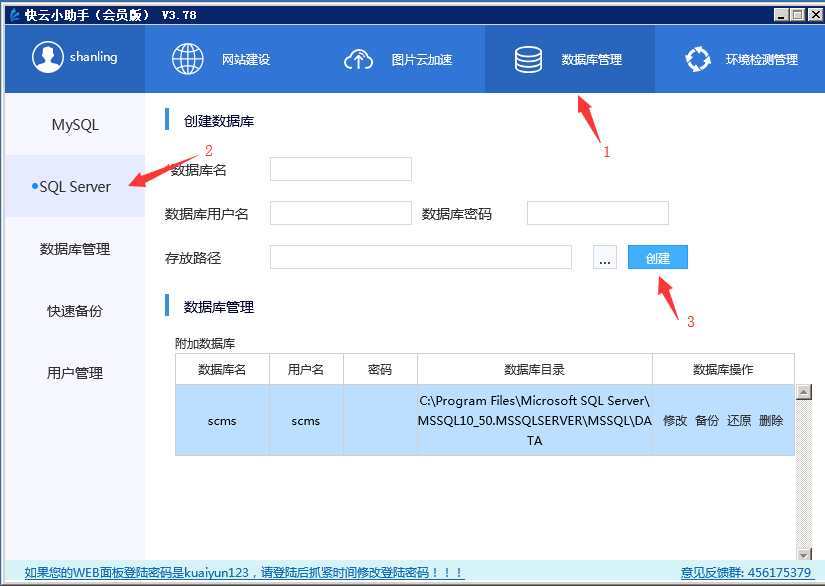
Task: Click the 存放路径 path field
Action: tap(420, 257)
